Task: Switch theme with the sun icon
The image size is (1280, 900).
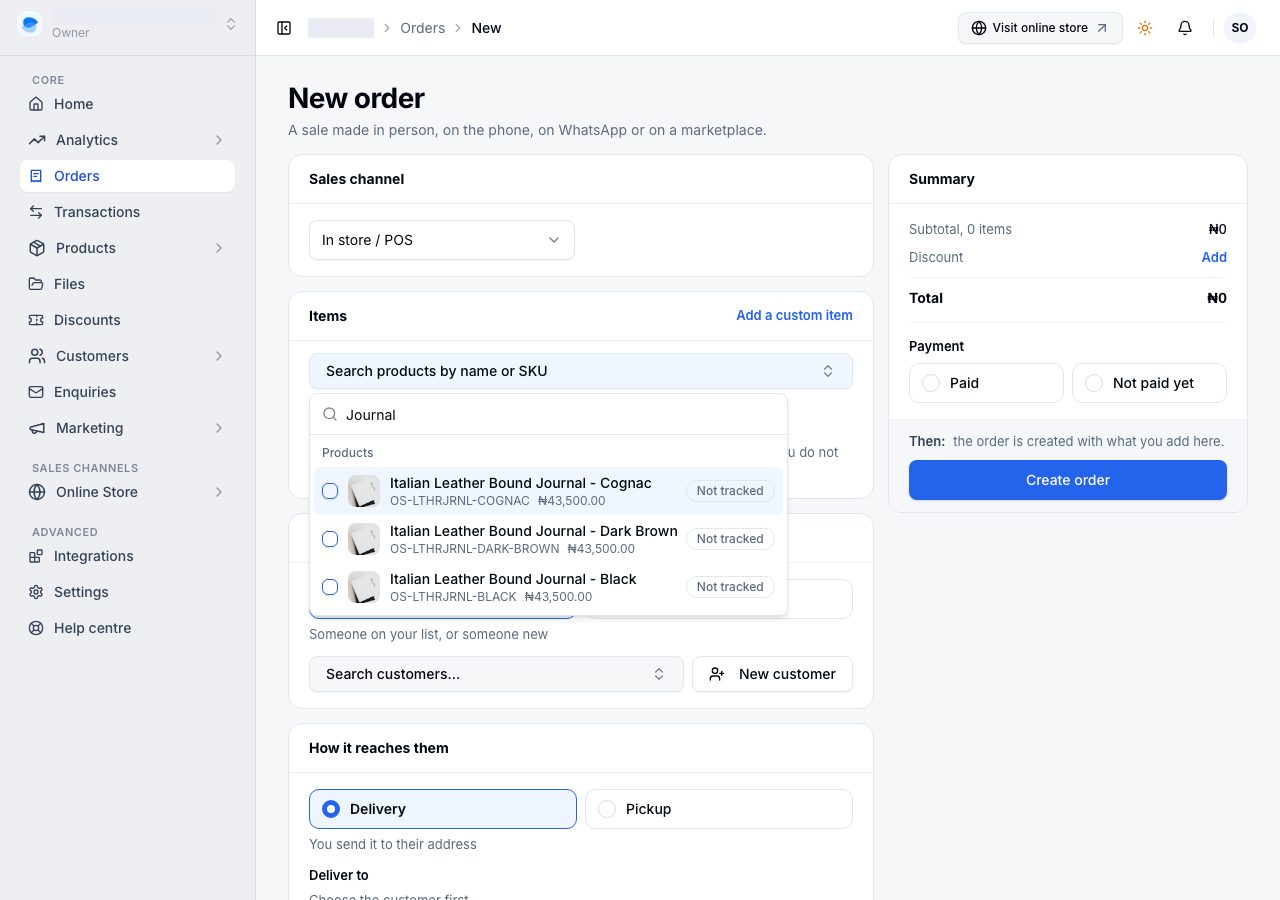Action: tap(1145, 28)
